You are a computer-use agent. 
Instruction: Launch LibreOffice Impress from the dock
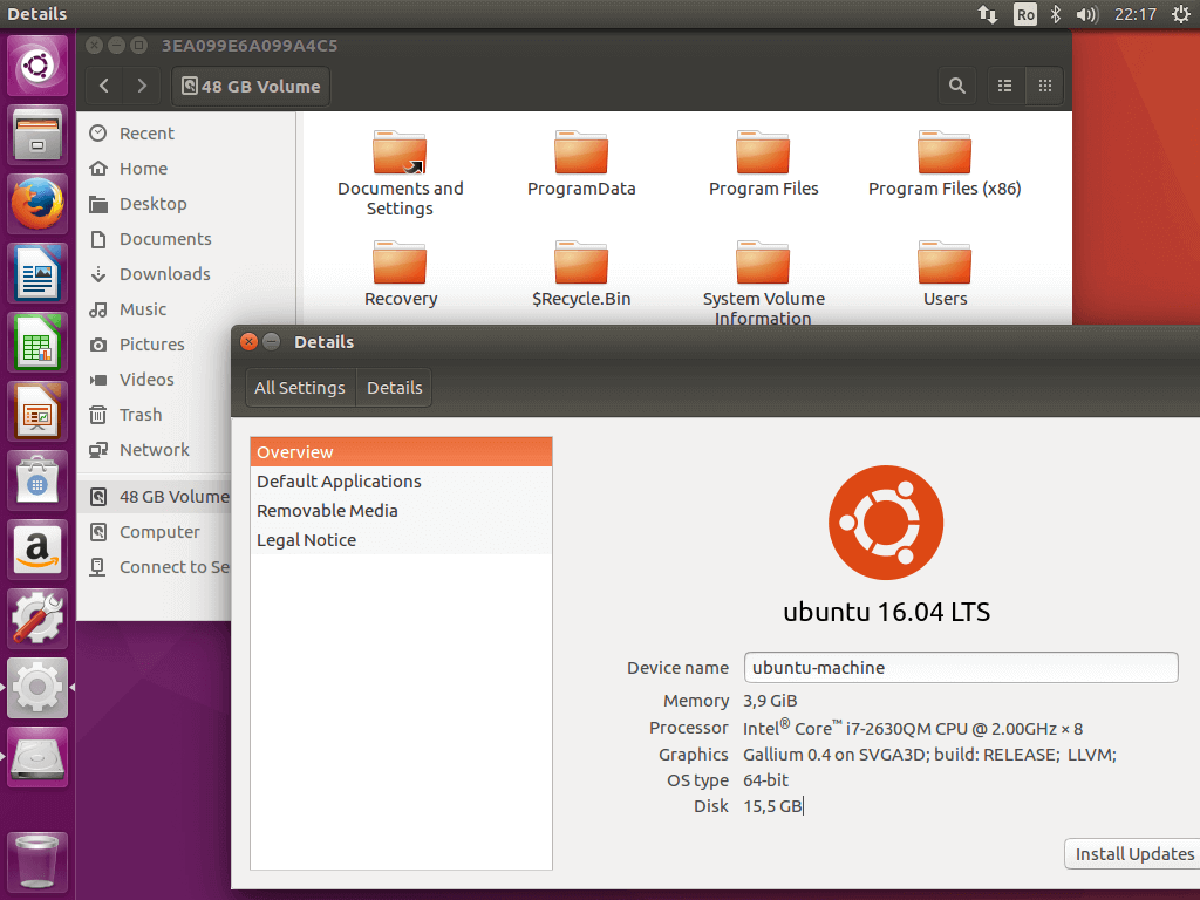coord(38,411)
